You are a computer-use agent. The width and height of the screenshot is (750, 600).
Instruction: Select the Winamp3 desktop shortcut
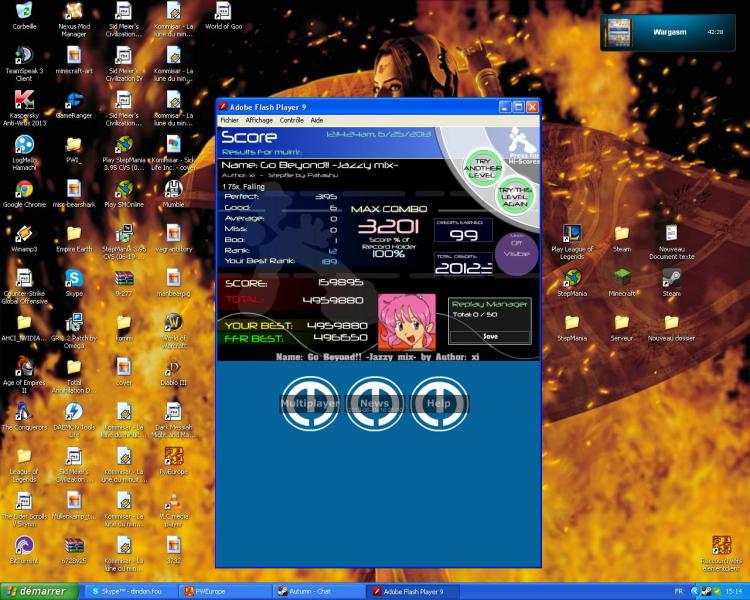24,235
